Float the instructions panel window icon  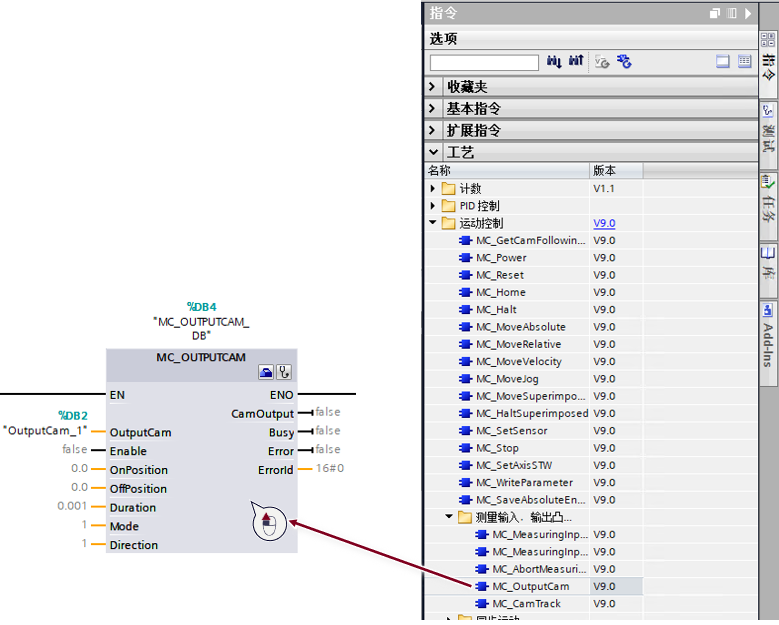pos(714,13)
